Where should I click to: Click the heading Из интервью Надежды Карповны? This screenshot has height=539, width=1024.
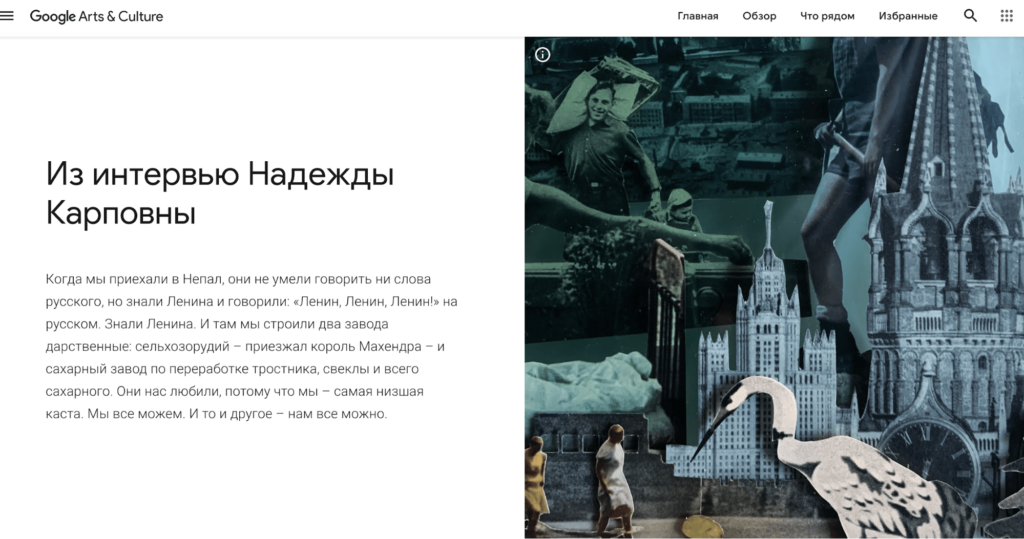click(220, 194)
